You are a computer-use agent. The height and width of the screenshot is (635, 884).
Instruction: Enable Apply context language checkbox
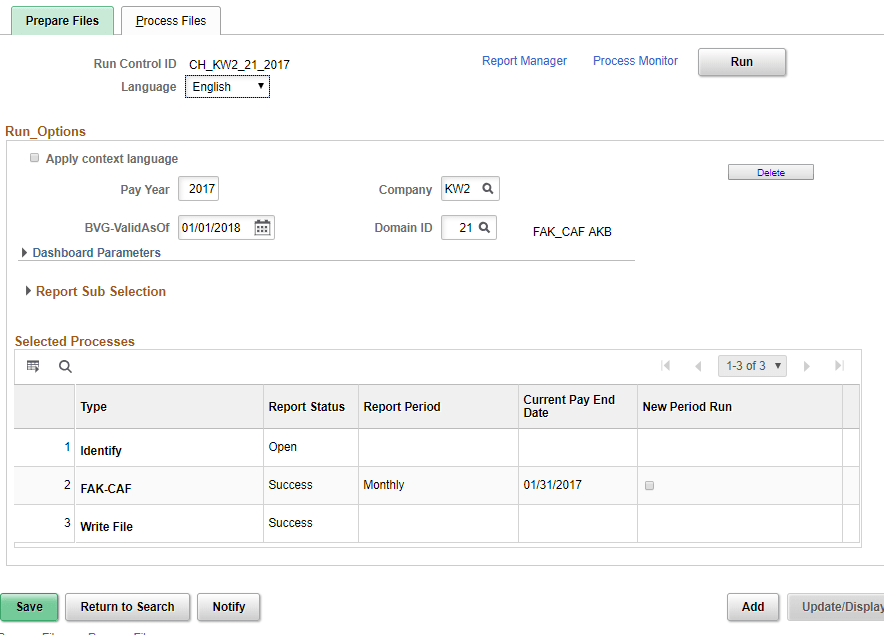[34, 158]
